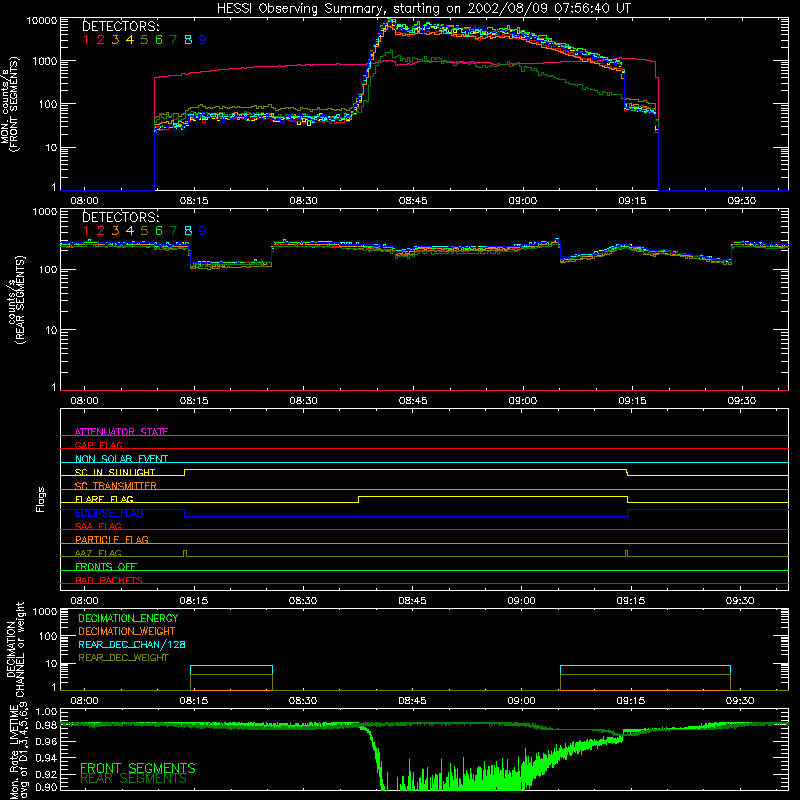Pick detector 2 label in rear segments legend
The width and height of the screenshot is (800, 800).
(101, 231)
